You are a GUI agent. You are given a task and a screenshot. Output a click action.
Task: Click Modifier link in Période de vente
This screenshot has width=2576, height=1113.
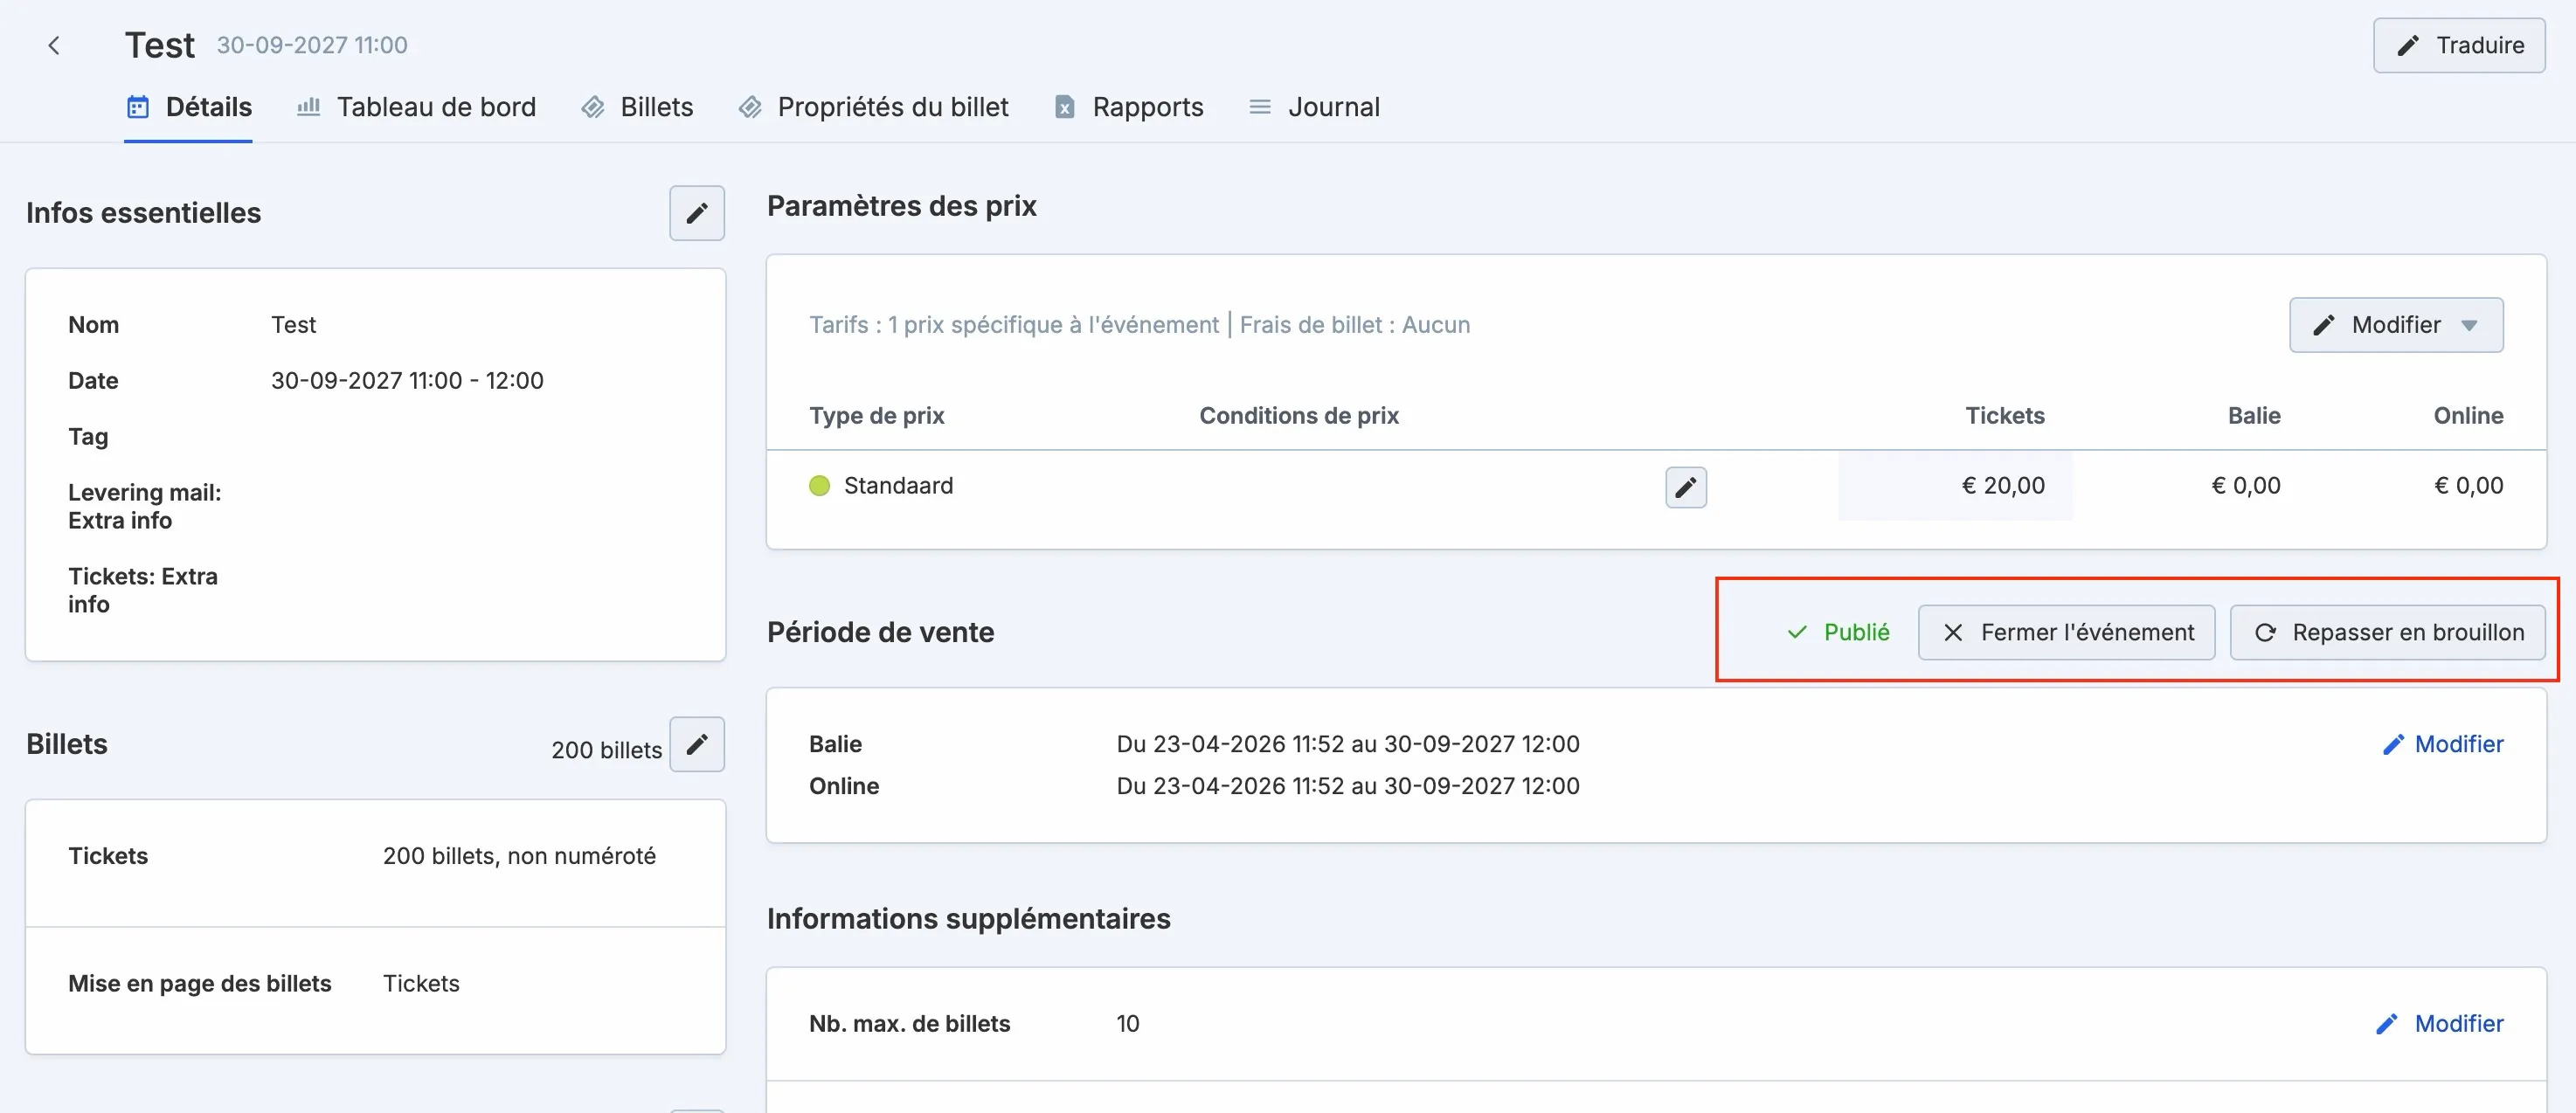(2443, 744)
